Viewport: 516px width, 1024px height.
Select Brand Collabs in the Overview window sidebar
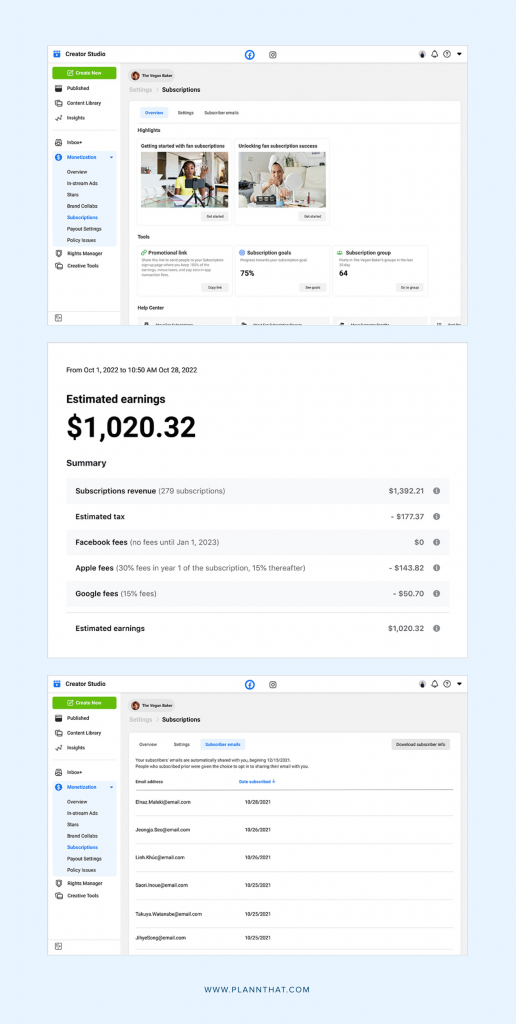(82, 206)
